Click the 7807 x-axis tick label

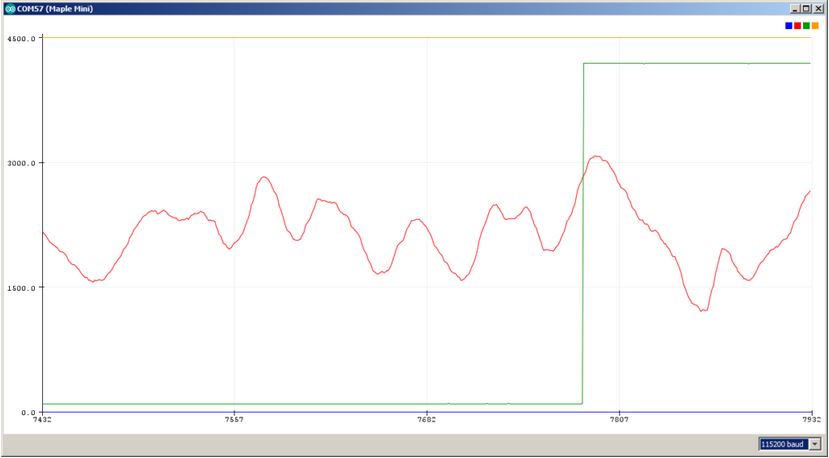618,421
